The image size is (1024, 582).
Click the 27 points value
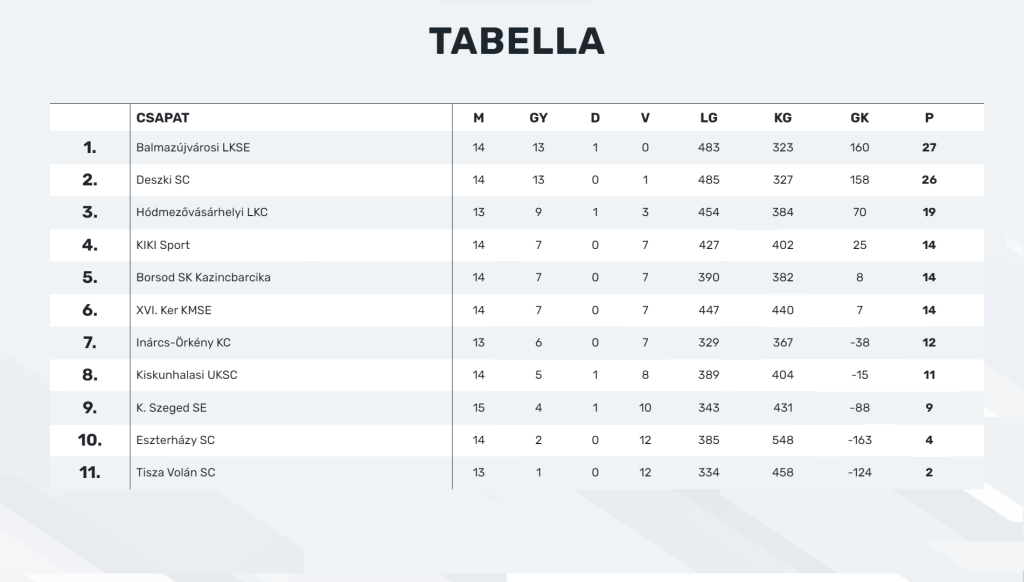[x=929, y=147]
